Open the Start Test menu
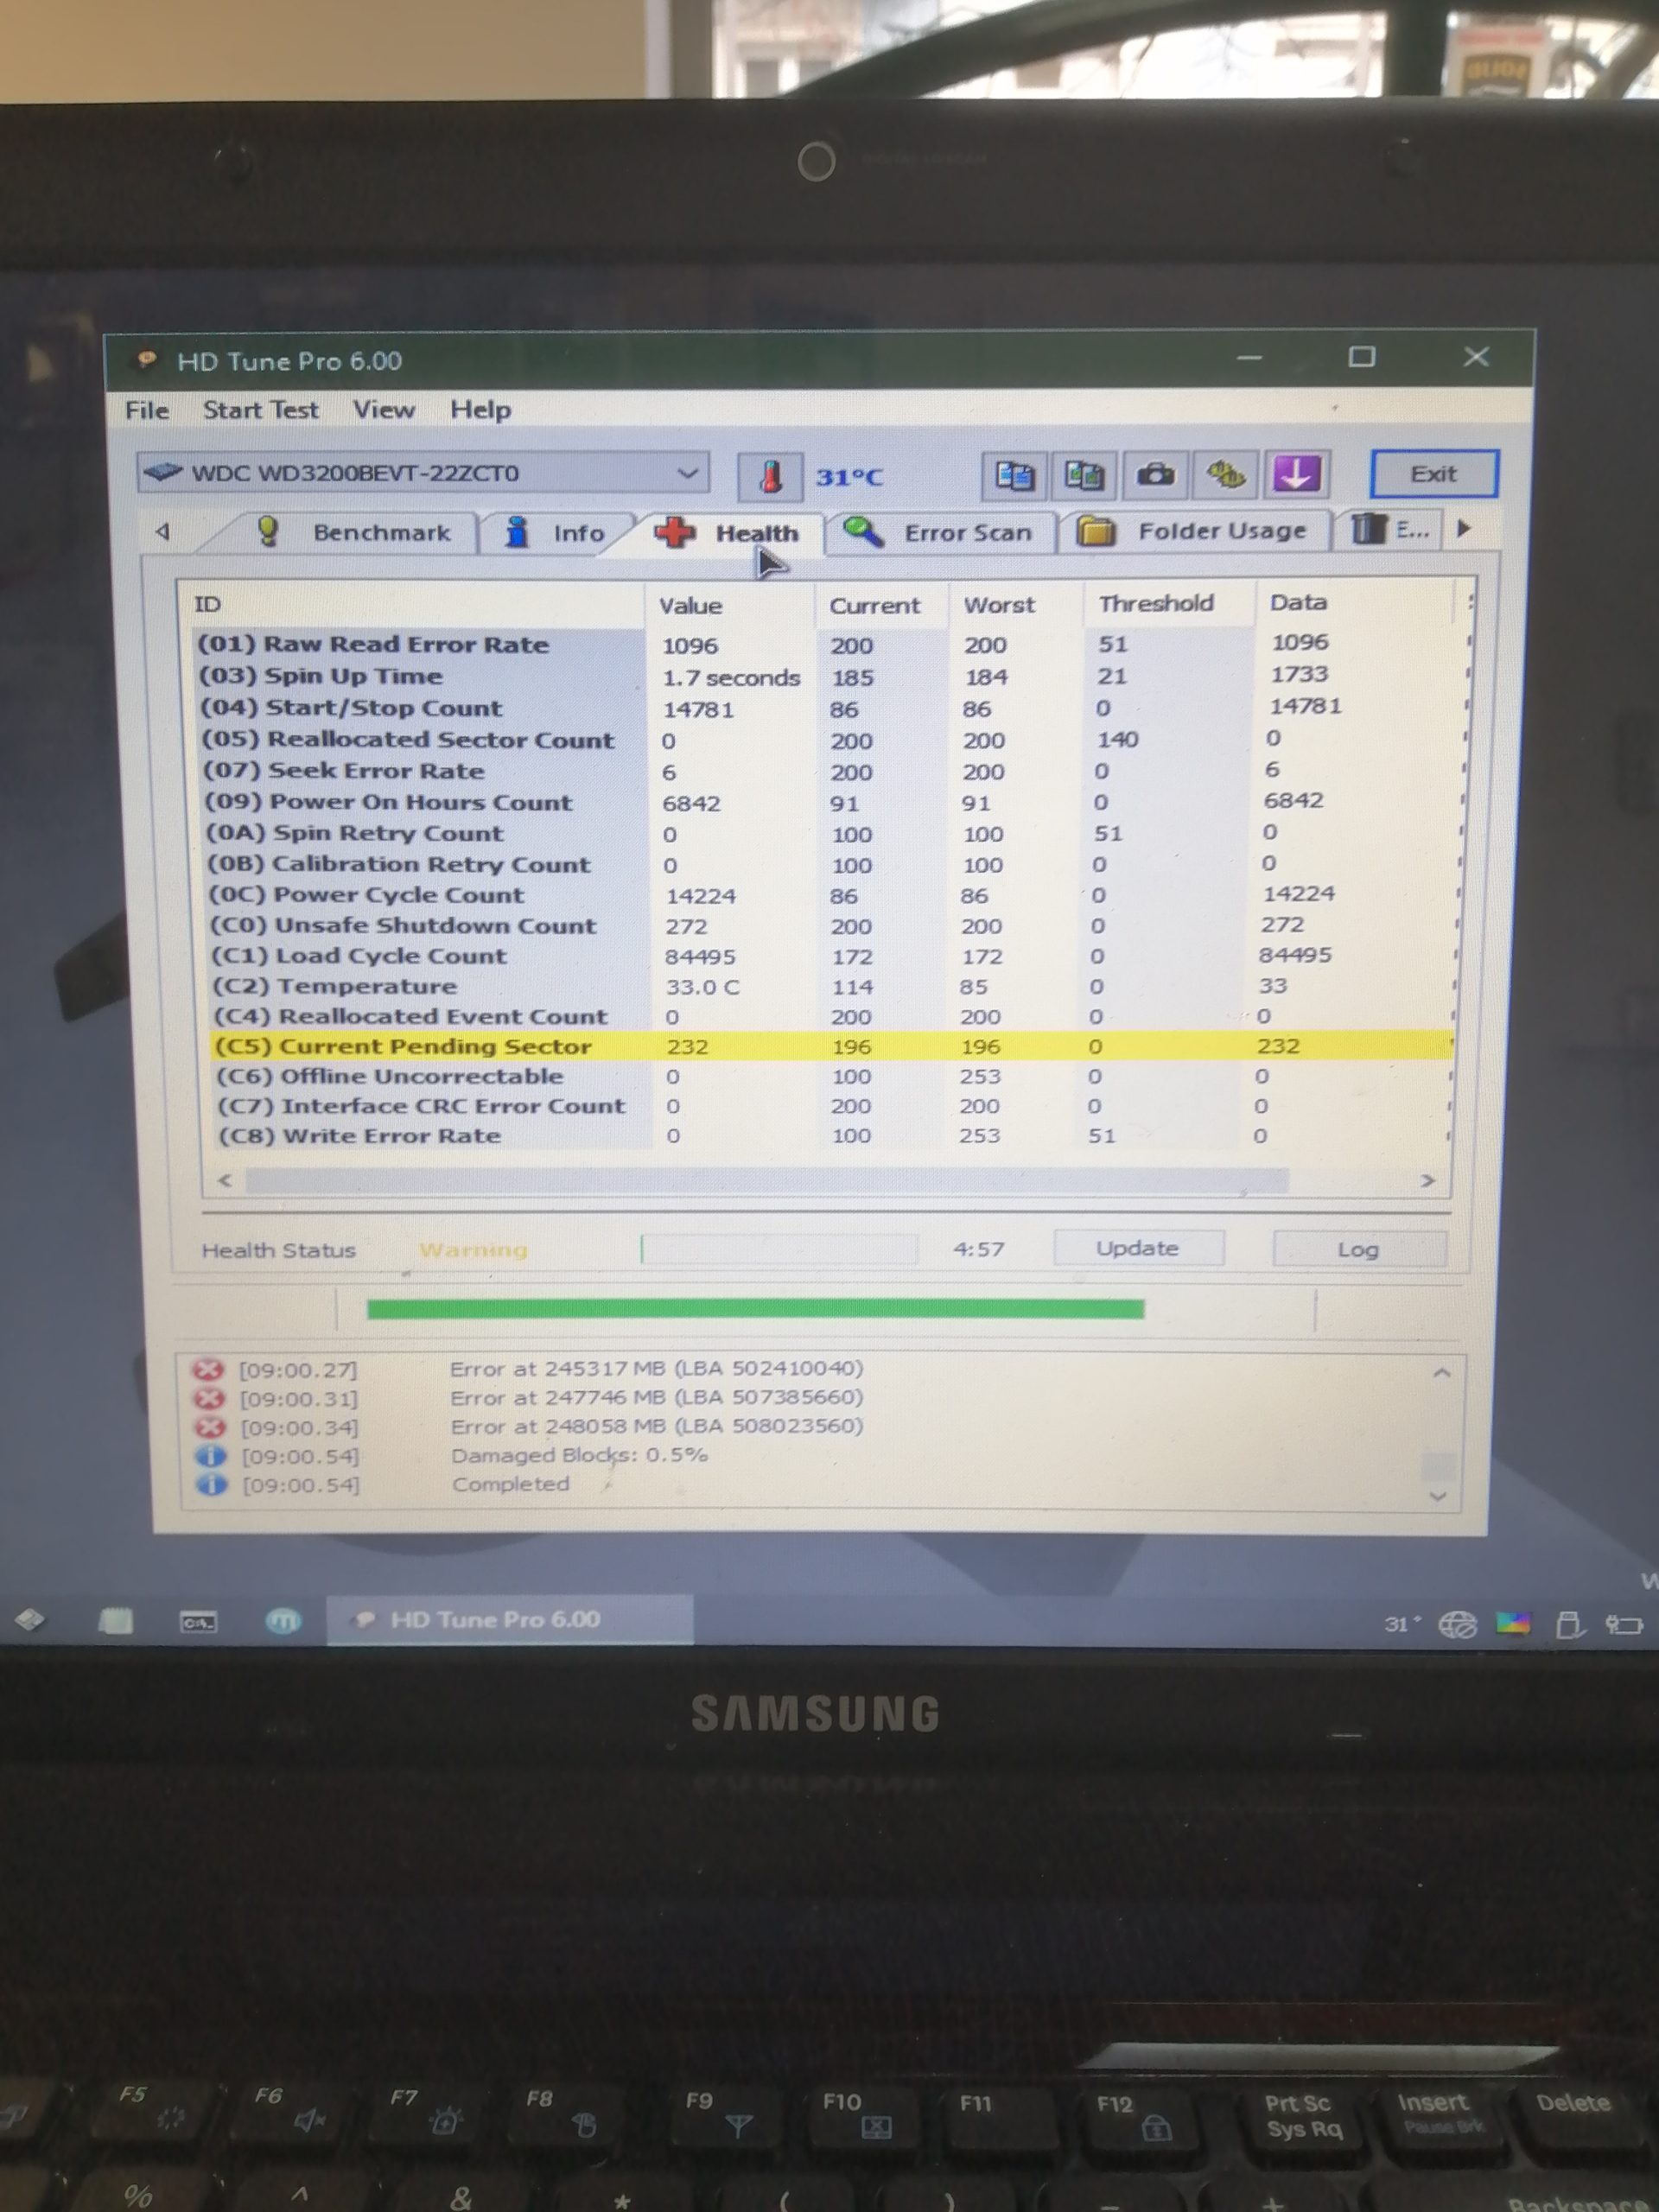 pyautogui.click(x=260, y=410)
